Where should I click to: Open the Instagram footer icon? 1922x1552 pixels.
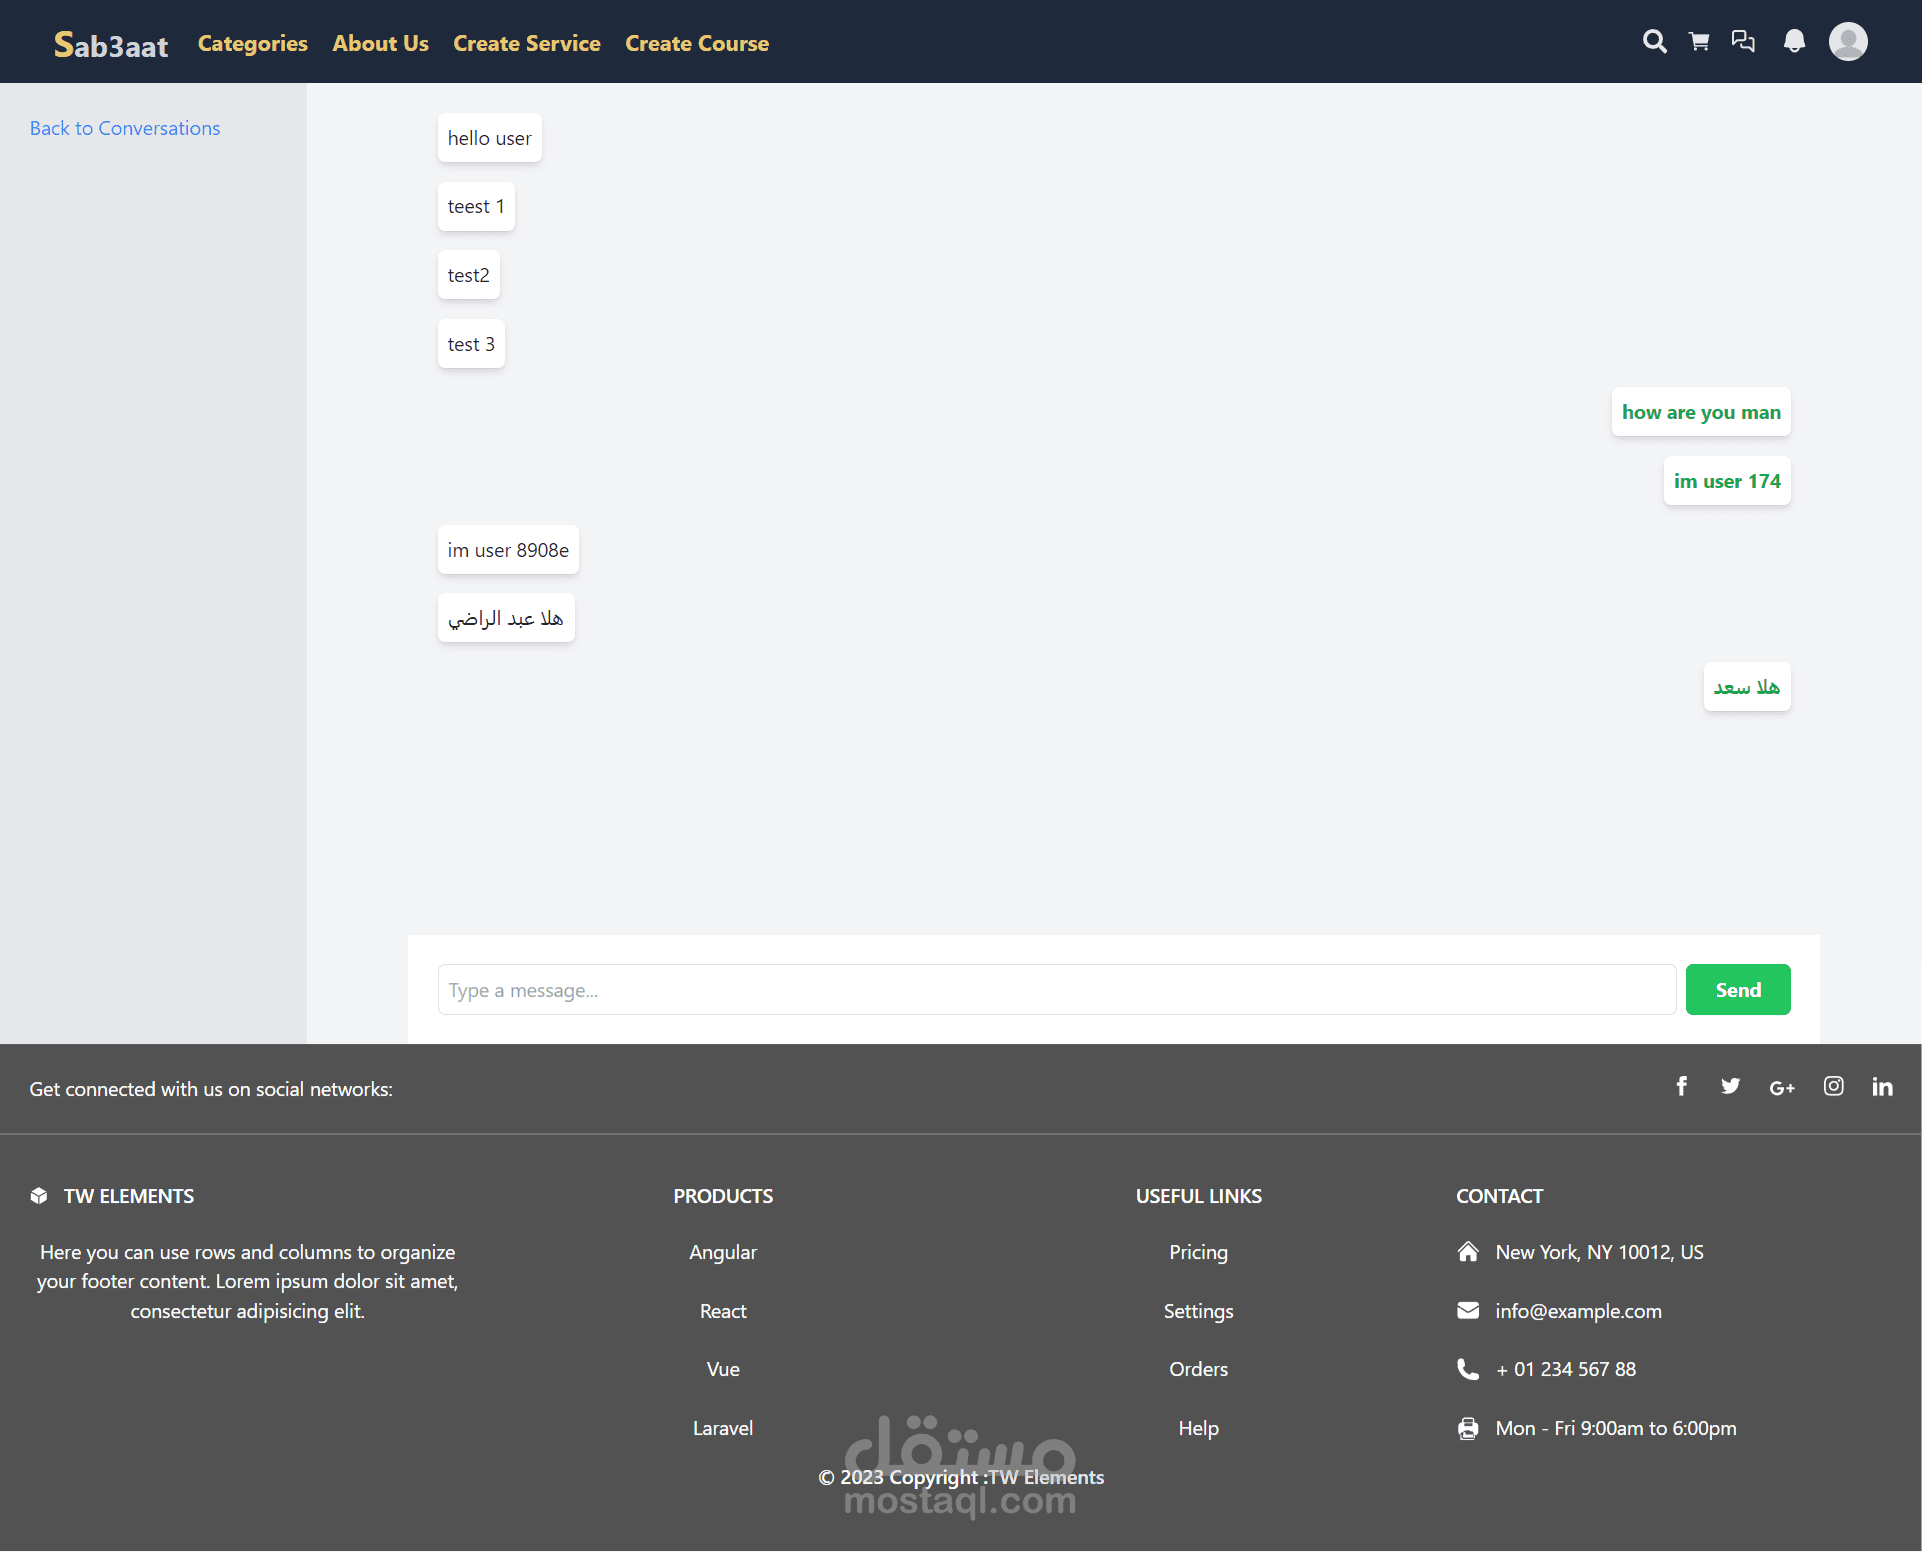pyautogui.click(x=1833, y=1087)
